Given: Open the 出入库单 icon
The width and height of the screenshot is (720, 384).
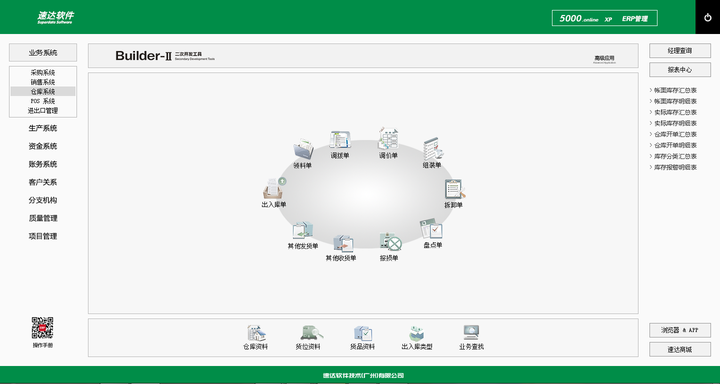Looking at the screenshot, I should coord(274,188).
